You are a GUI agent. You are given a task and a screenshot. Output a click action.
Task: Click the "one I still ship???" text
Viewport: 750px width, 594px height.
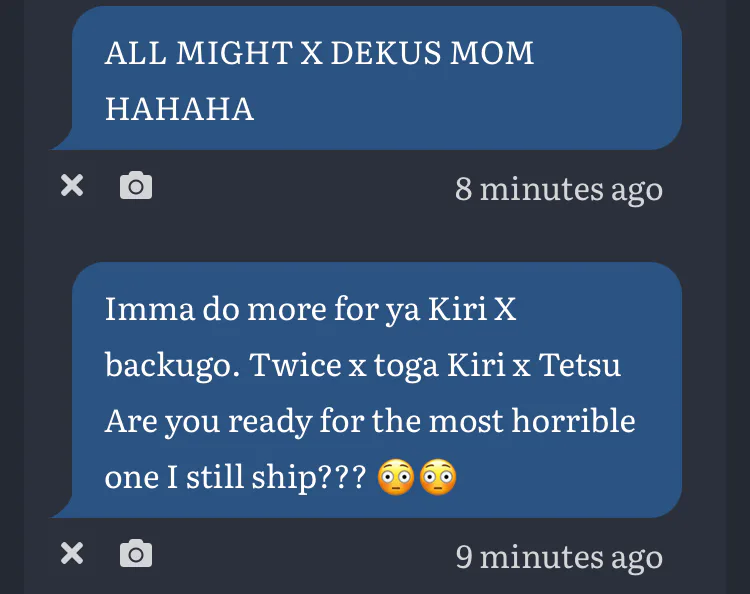[x=234, y=477]
